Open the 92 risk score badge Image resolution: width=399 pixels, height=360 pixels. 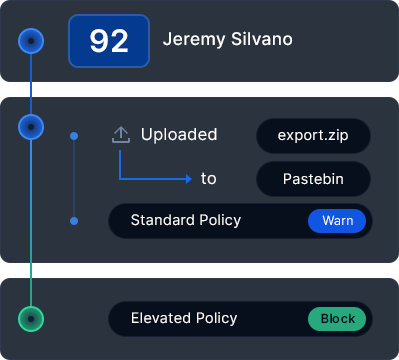click(109, 41)
